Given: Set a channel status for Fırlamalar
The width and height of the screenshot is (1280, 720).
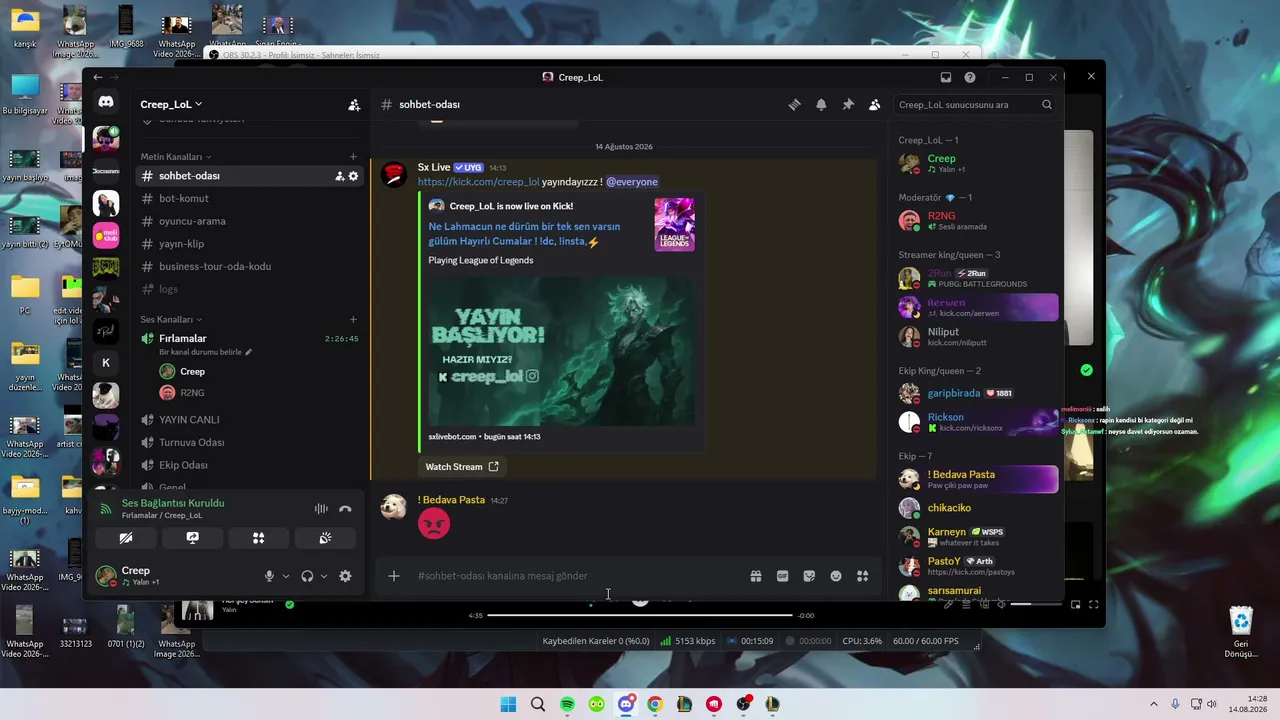Looking at the screenshot, I should tap(206, 352).
